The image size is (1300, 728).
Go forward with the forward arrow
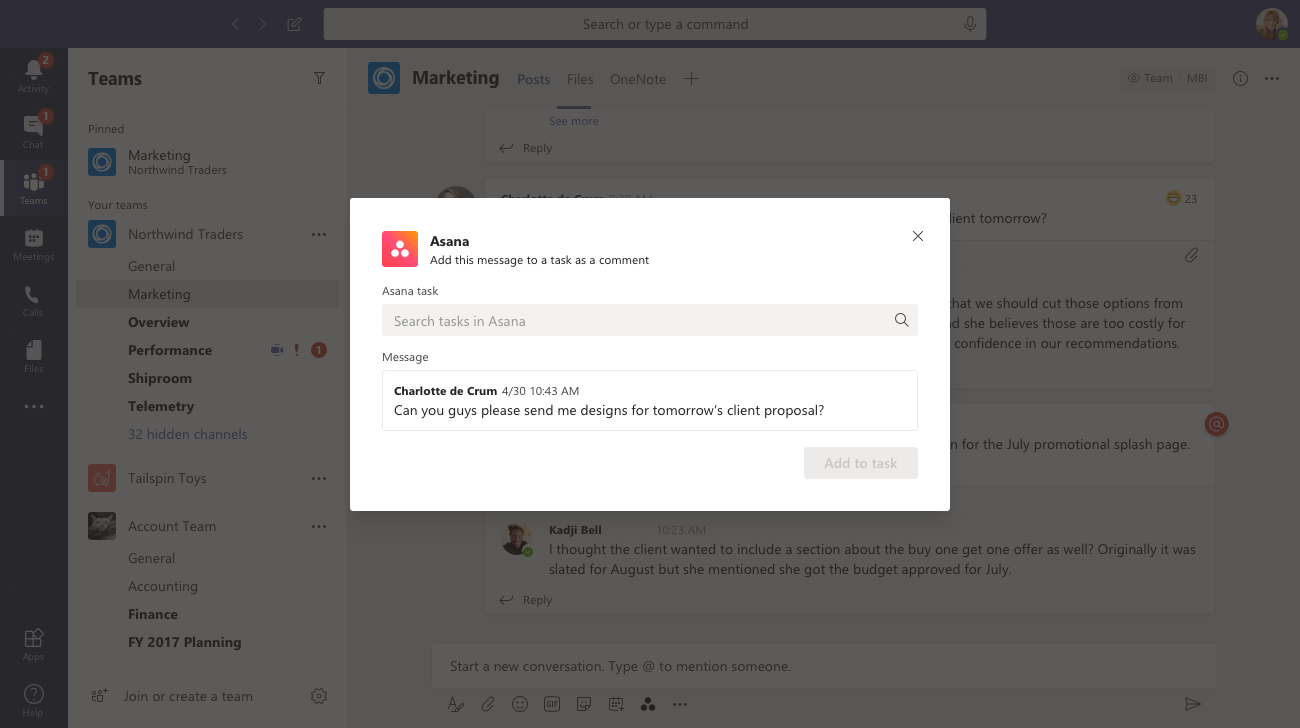click(263, 24)
